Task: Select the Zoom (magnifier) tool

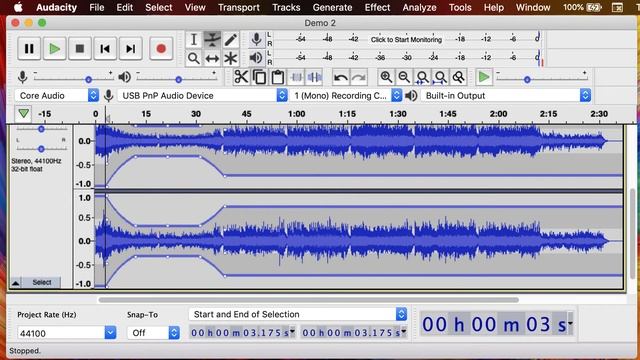Action: (193, 58)
